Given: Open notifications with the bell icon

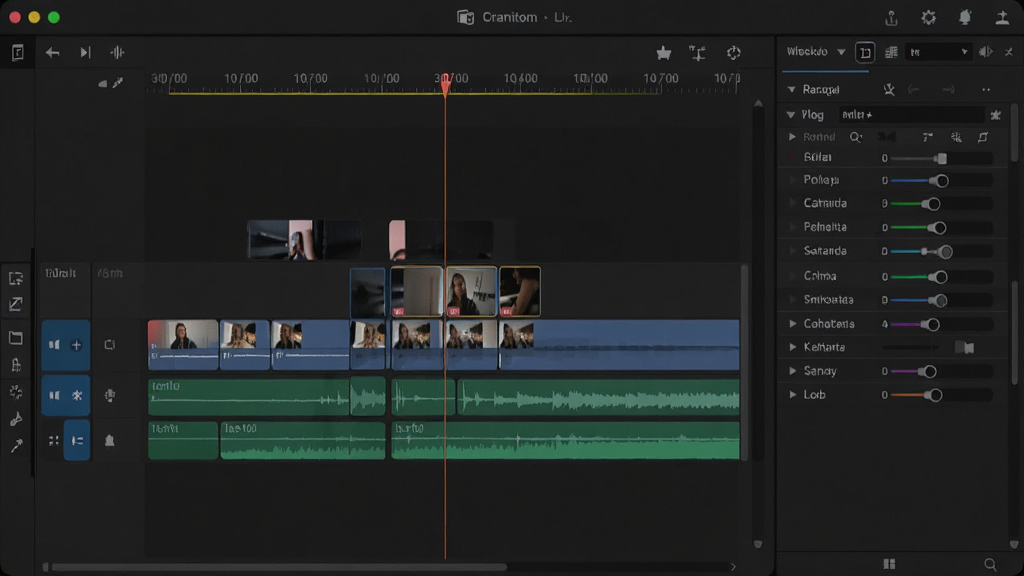Looking at the screenshot, I should click(965, 18).
